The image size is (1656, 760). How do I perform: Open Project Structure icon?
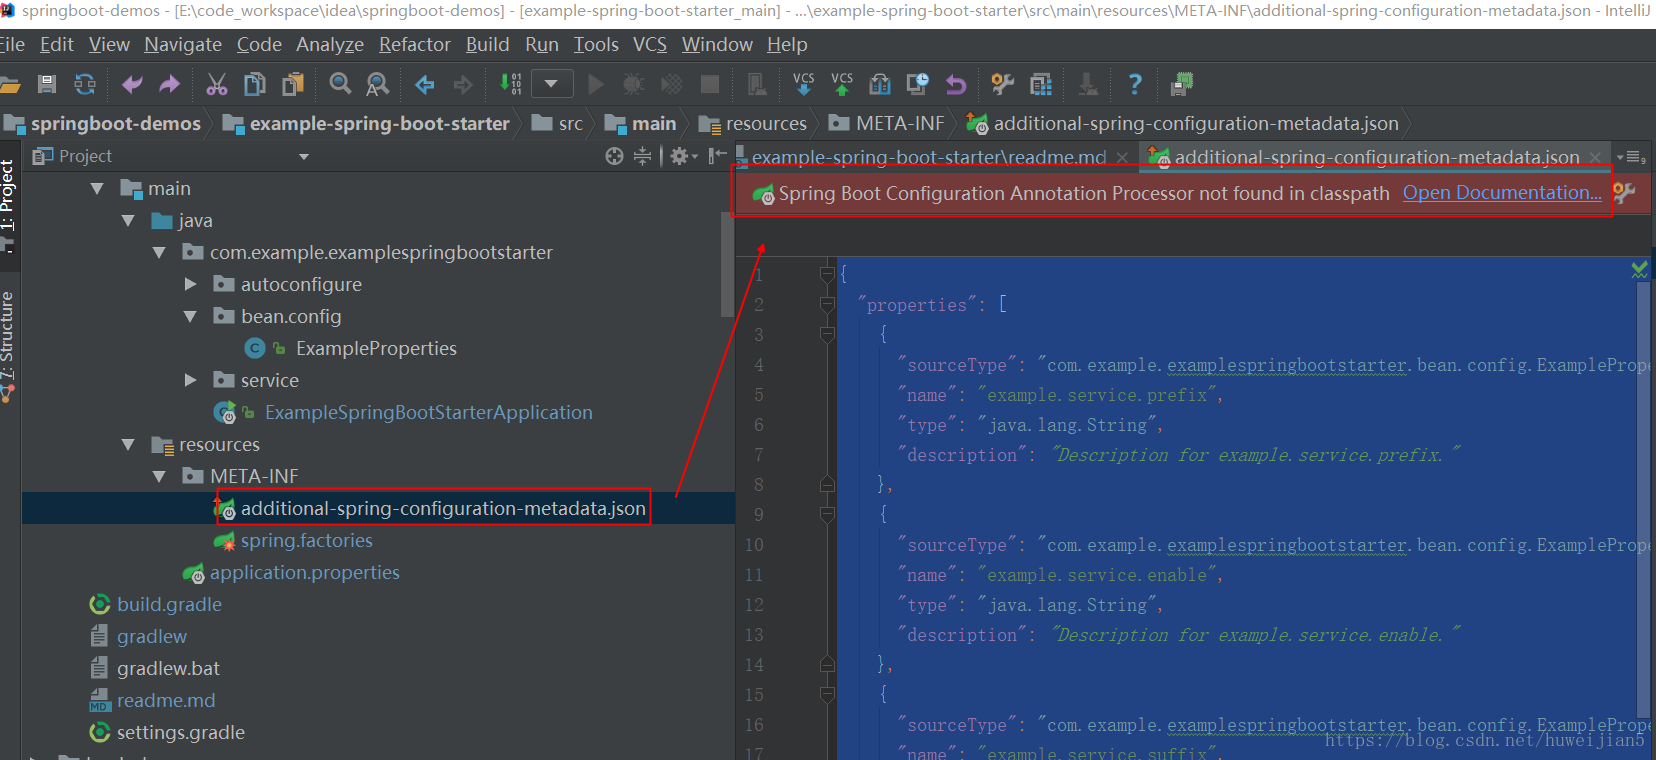point(1041,84)
